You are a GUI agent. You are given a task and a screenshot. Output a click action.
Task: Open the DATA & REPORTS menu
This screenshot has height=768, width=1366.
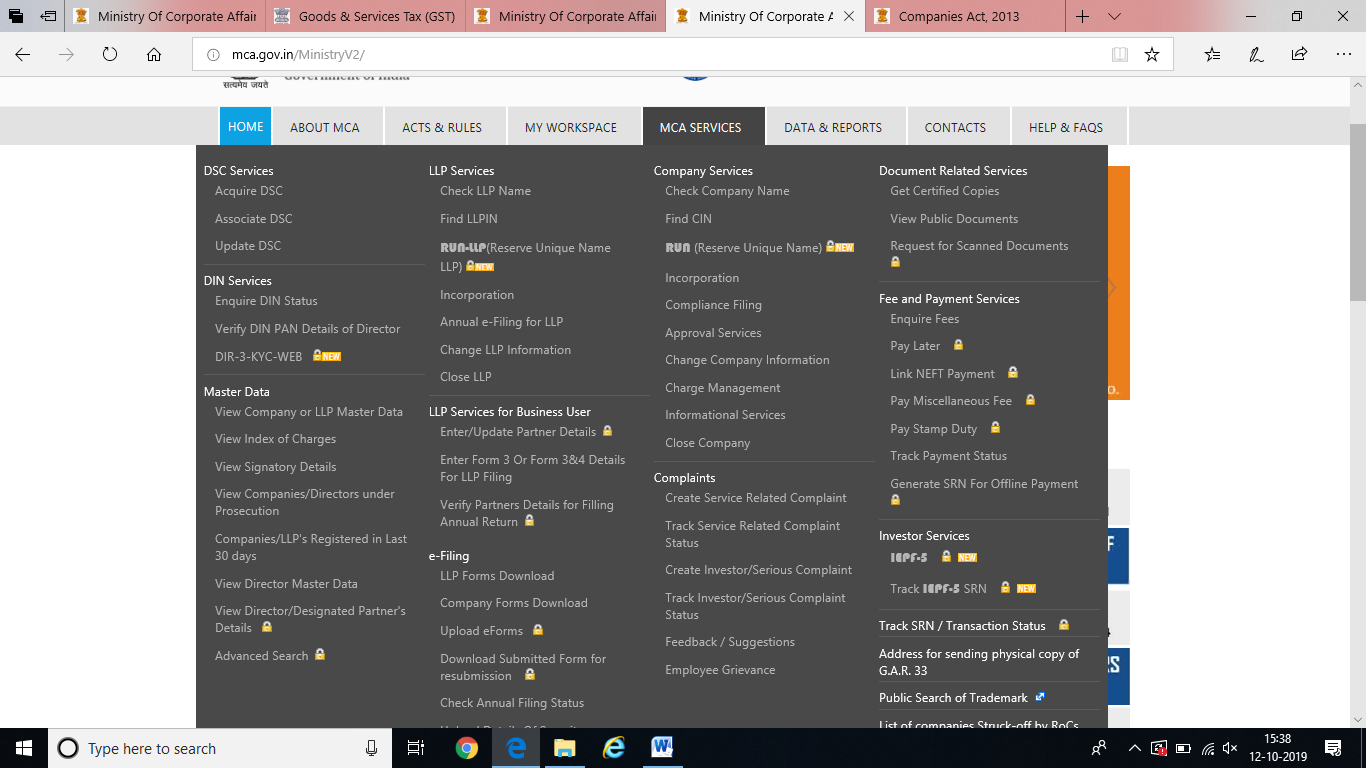832,127
